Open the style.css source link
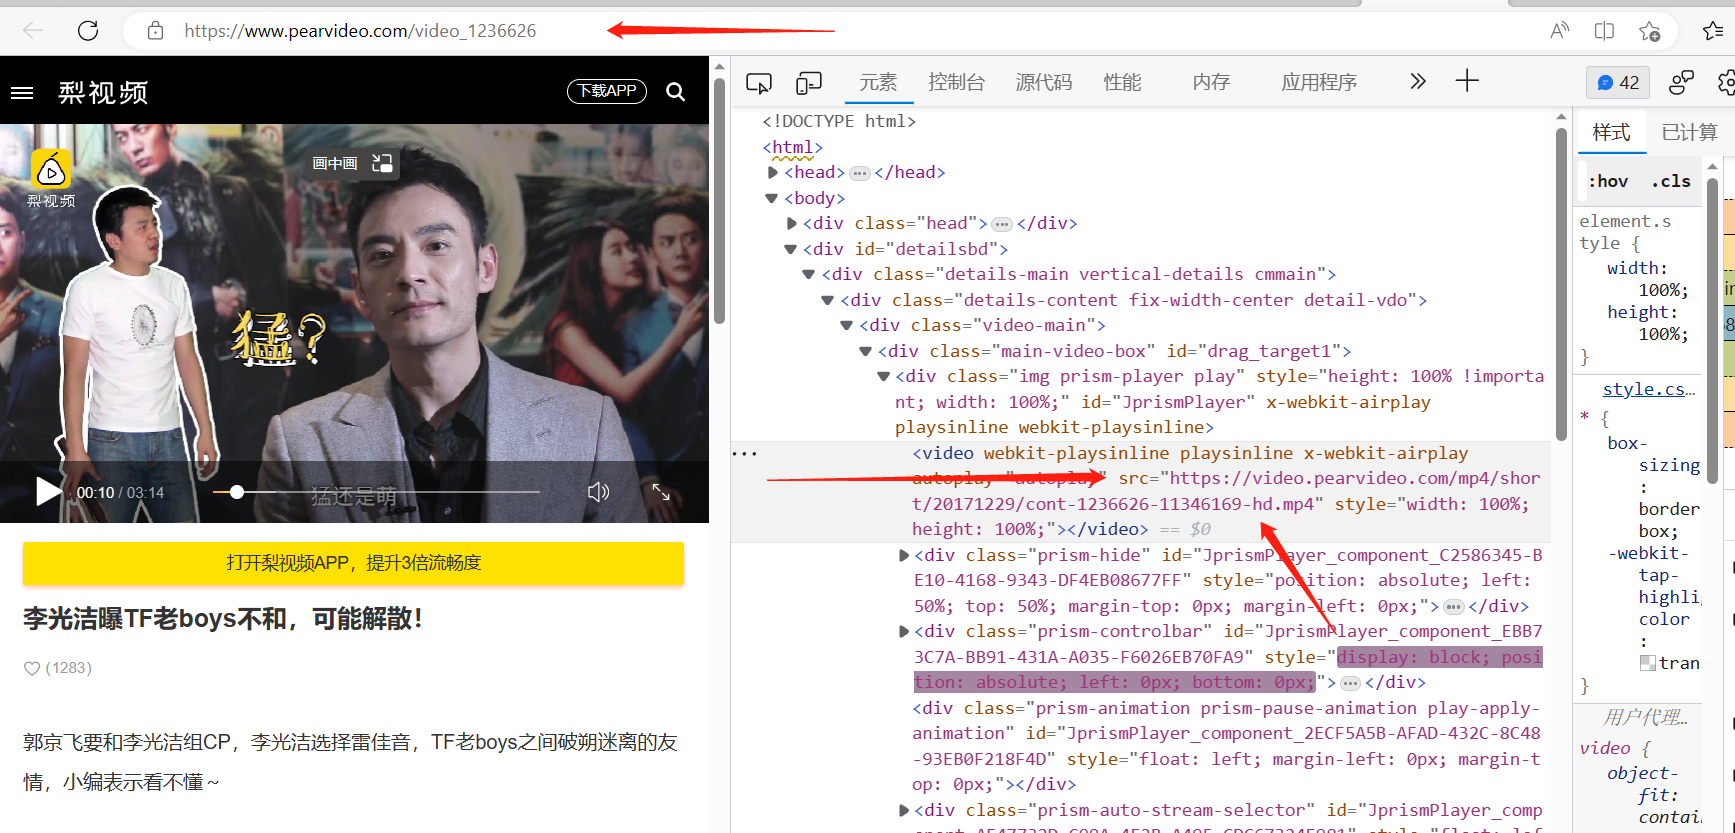 coord(1649,390)
